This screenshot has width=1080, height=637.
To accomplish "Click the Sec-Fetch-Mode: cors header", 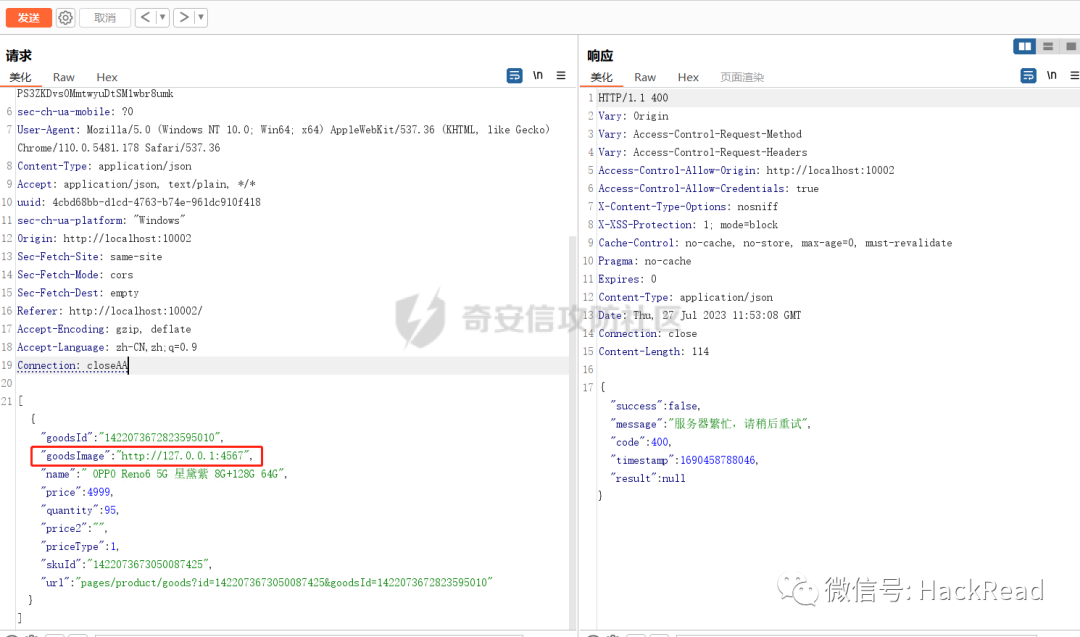I will click(75, 275).
